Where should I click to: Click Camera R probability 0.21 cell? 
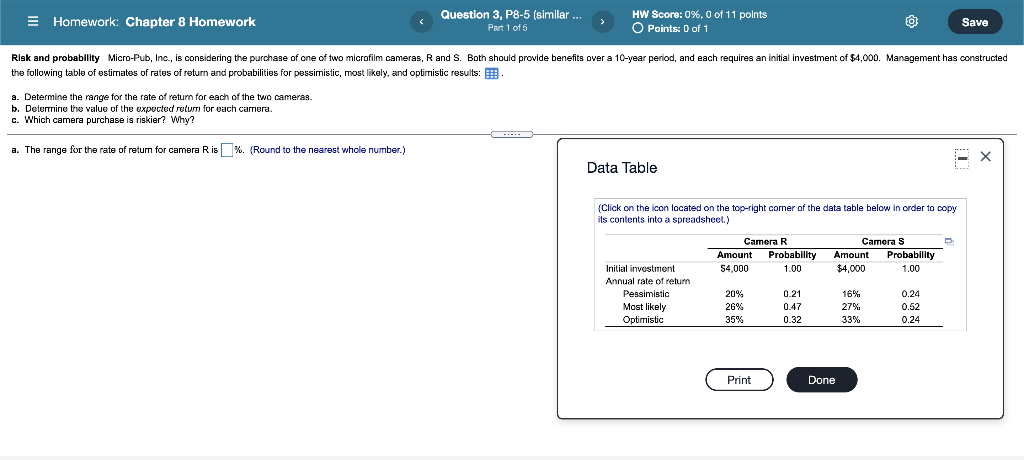click(792, 294)
